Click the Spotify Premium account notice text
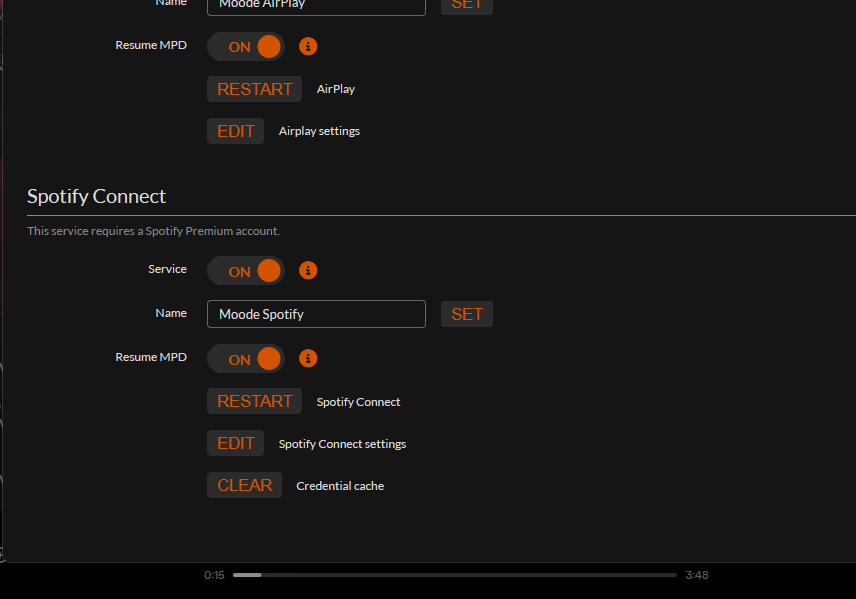856x599 pixels. tap(153, 231)
